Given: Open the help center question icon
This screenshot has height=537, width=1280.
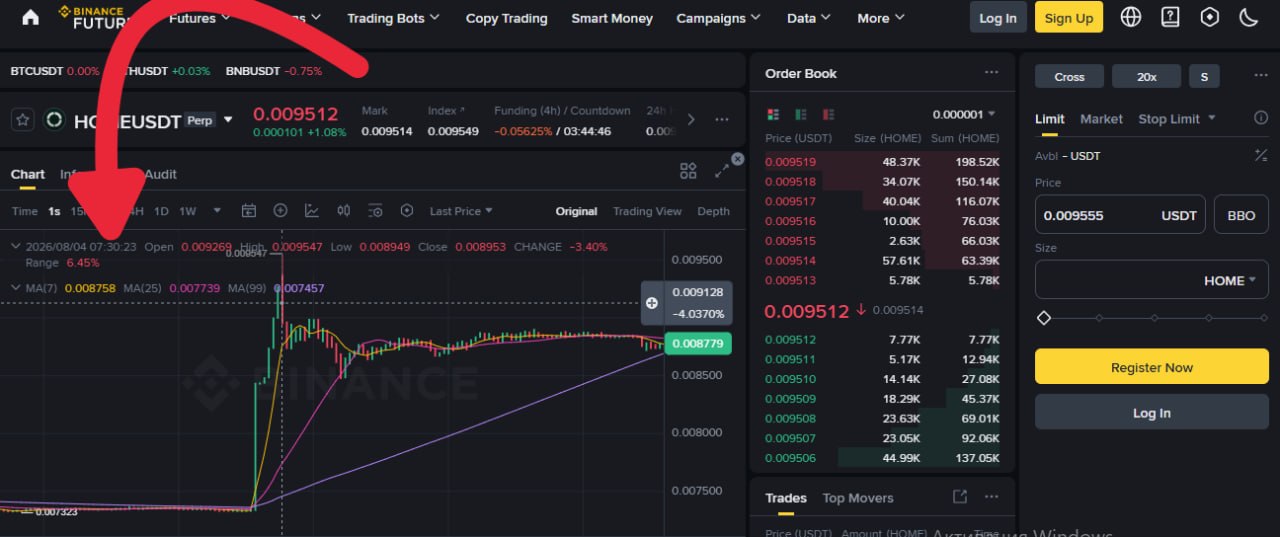Looking at the screenshot, I should point(1171,17).
